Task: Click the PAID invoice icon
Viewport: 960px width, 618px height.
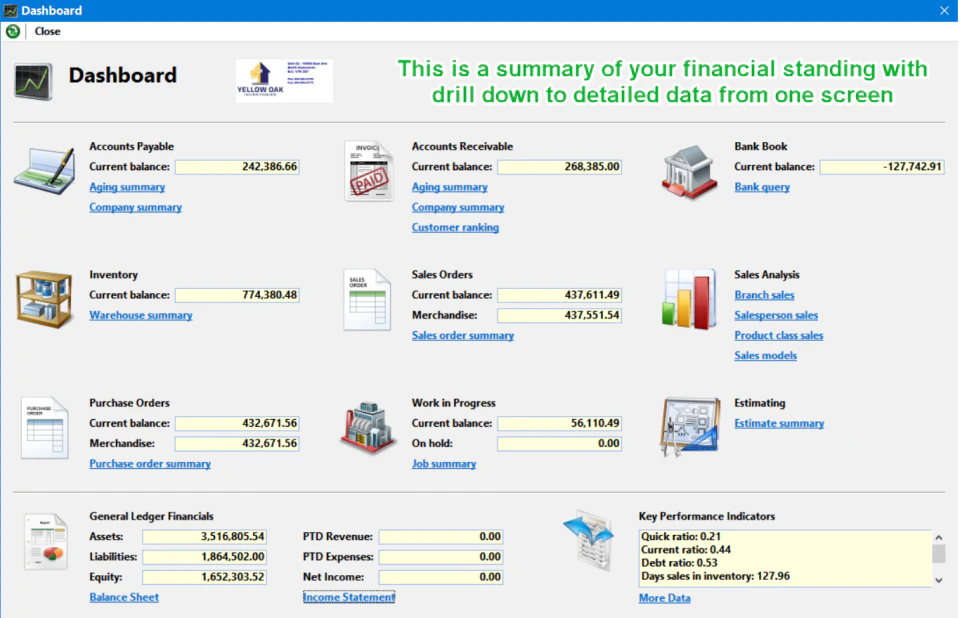Action: [x=369, y=171]
